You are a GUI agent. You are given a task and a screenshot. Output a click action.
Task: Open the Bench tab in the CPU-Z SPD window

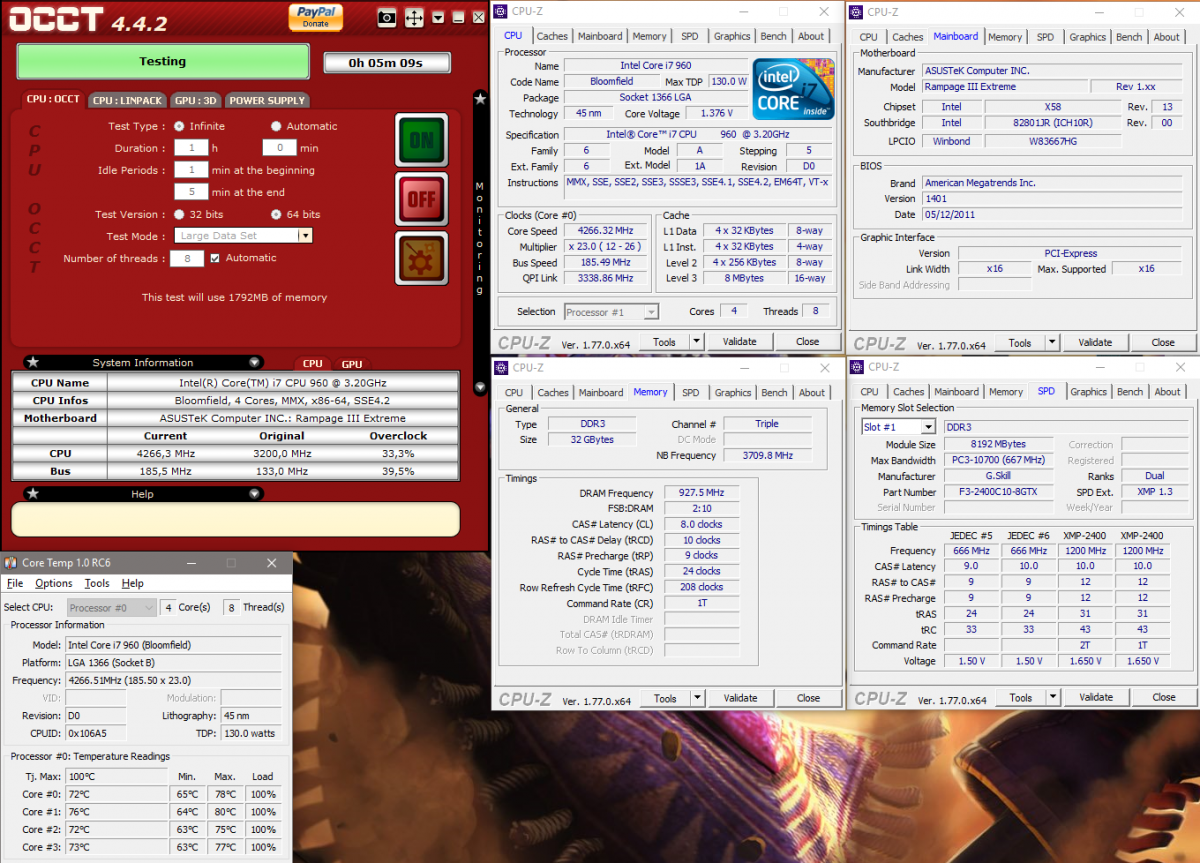click(1130, 392)
